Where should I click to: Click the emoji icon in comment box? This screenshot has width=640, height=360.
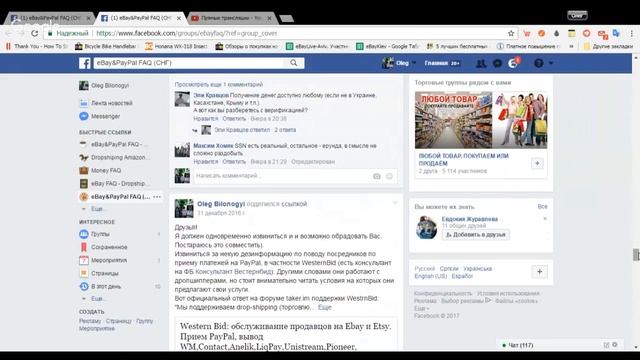tap(389, 176)
